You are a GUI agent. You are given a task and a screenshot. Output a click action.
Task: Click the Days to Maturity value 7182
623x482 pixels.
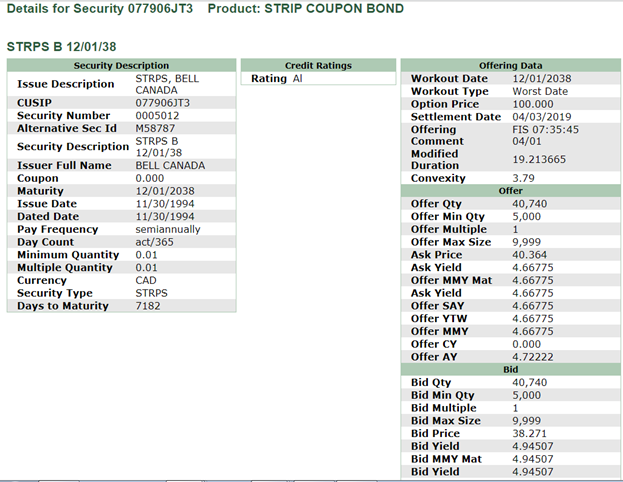pos(148,306)
